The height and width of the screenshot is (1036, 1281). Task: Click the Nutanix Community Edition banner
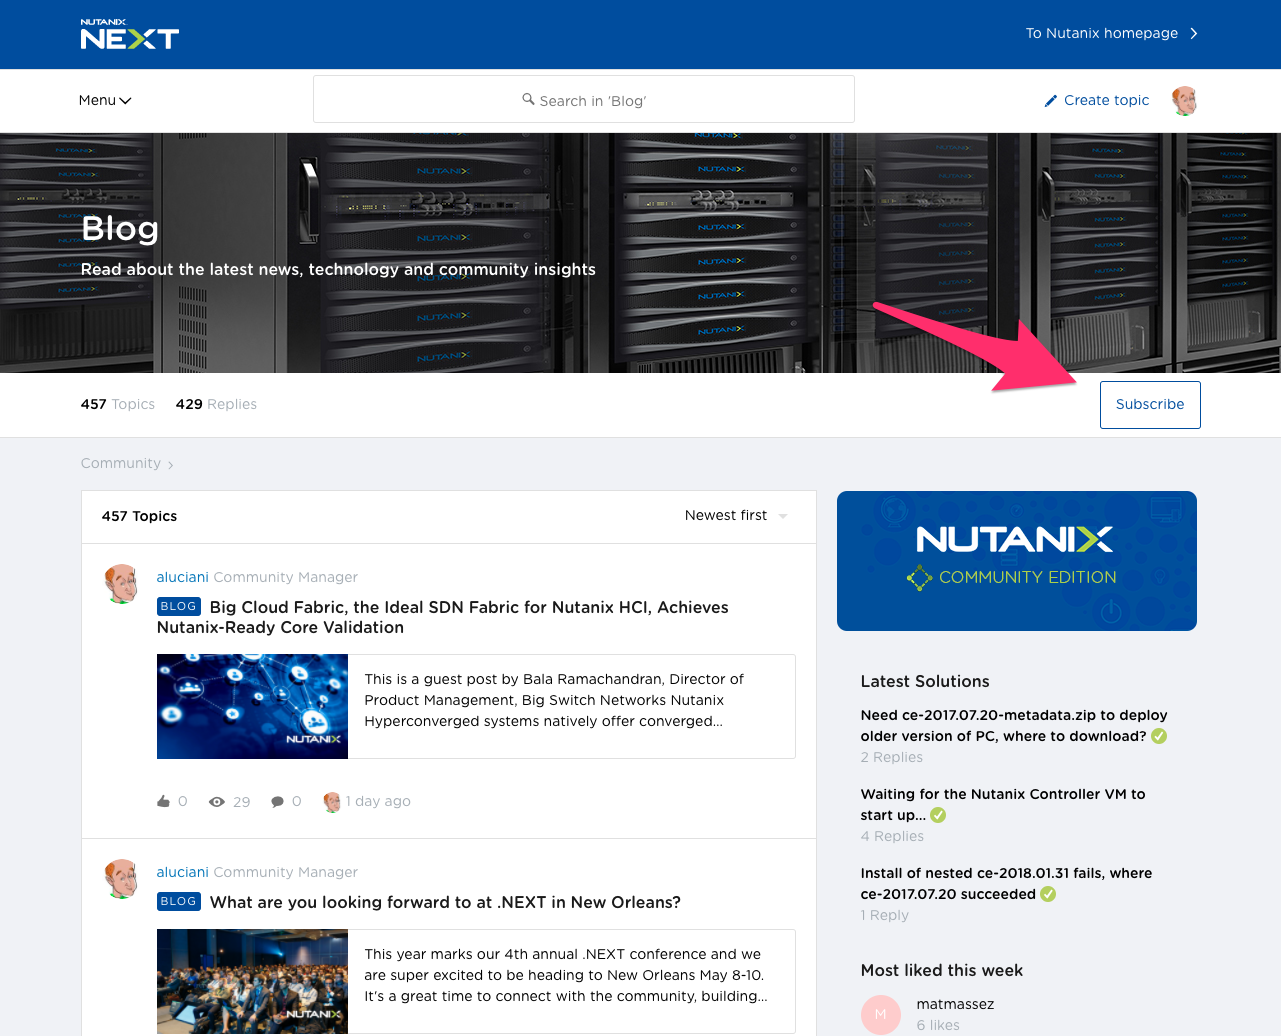click(x=1017, y=561)
